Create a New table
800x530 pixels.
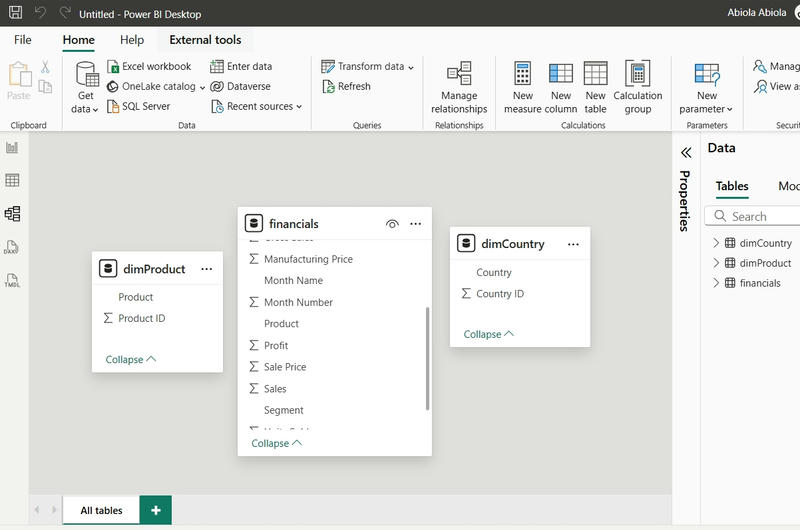tap(595, 87)
